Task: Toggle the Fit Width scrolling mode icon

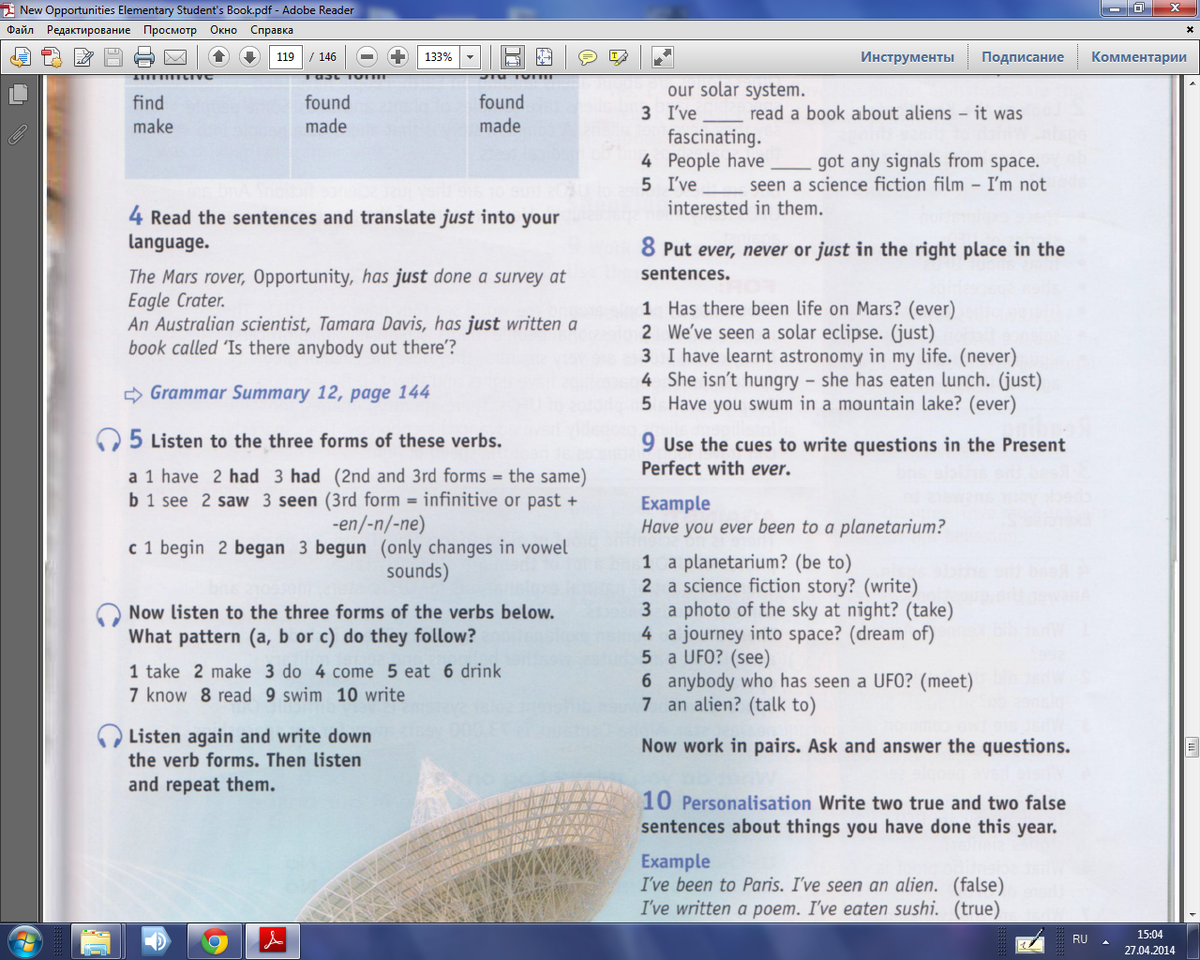Action: 513,56
